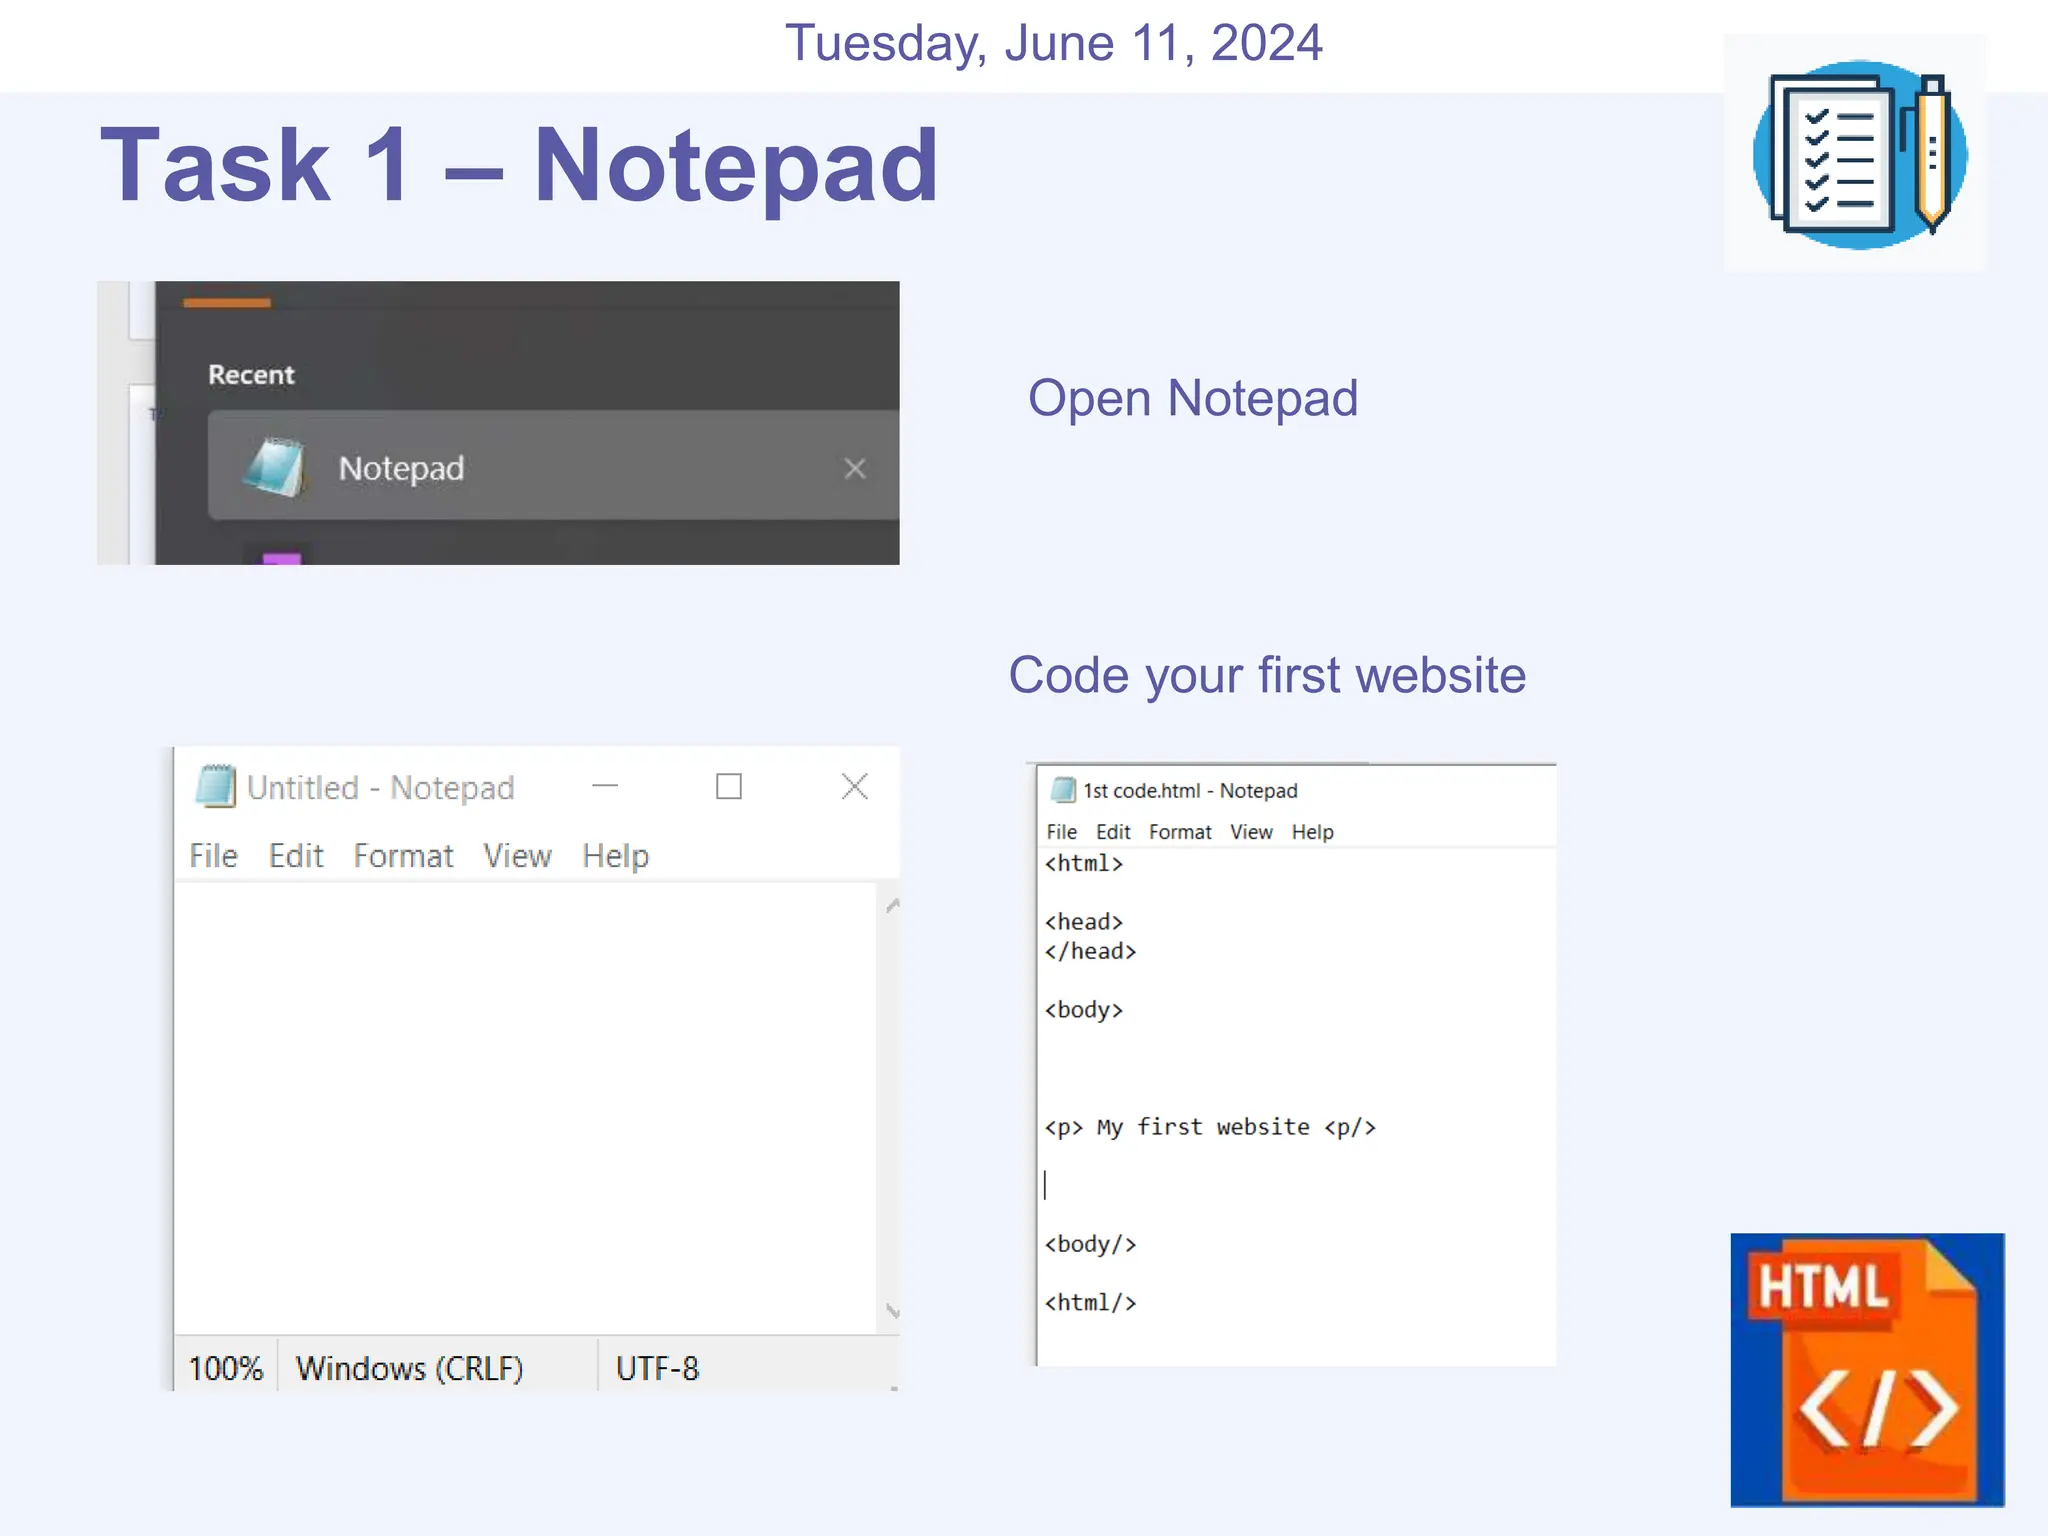Click the date Tuesday, June 11, 2024
The image size is (2048, 1536).
click(x=1054, y=44)
